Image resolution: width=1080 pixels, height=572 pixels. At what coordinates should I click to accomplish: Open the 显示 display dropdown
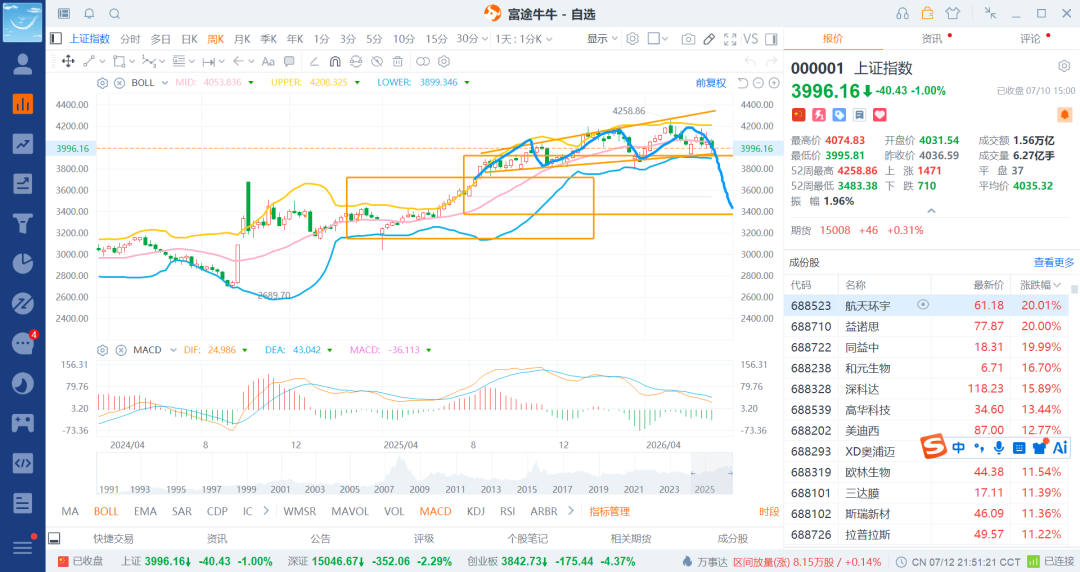(x=602, y=39)
